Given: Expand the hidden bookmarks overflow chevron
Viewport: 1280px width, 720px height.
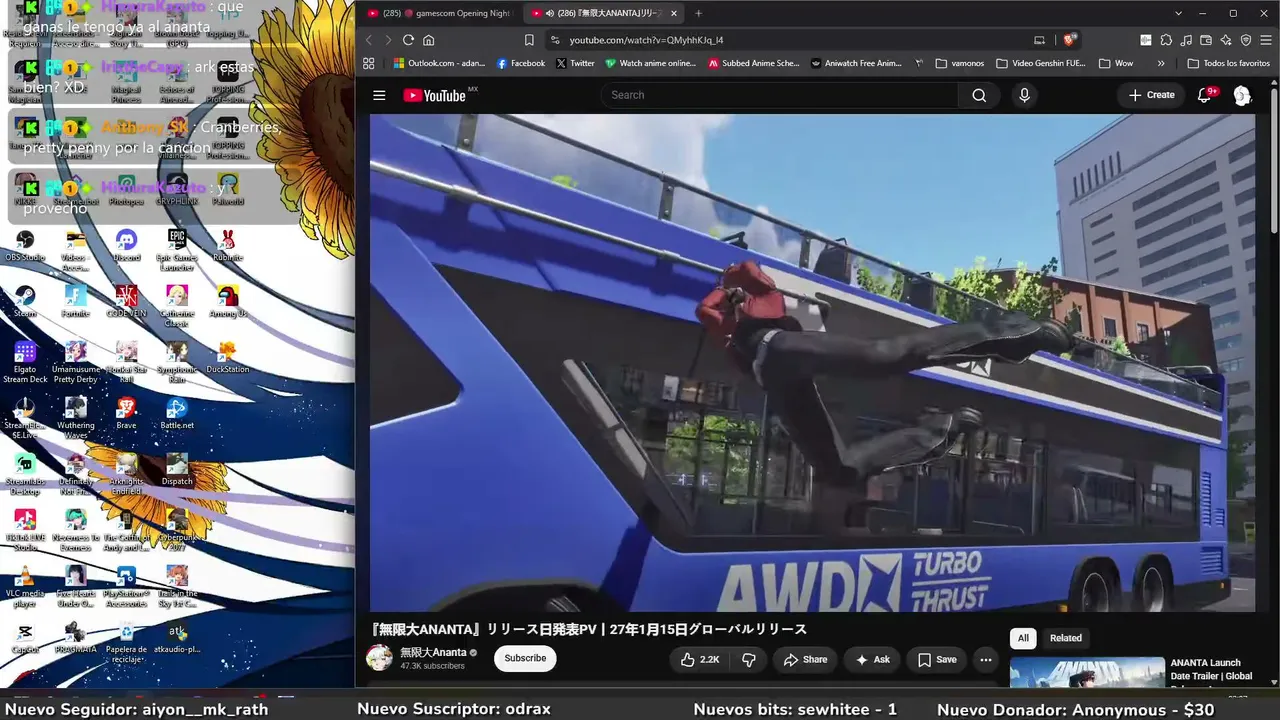Looking at the screenshot, I should coord(1161,63).
